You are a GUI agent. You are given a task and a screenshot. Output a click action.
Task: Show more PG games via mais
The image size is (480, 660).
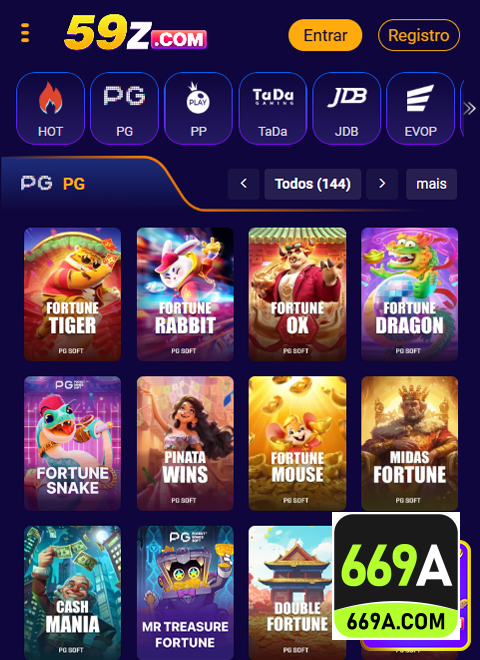tap(431, 184)
